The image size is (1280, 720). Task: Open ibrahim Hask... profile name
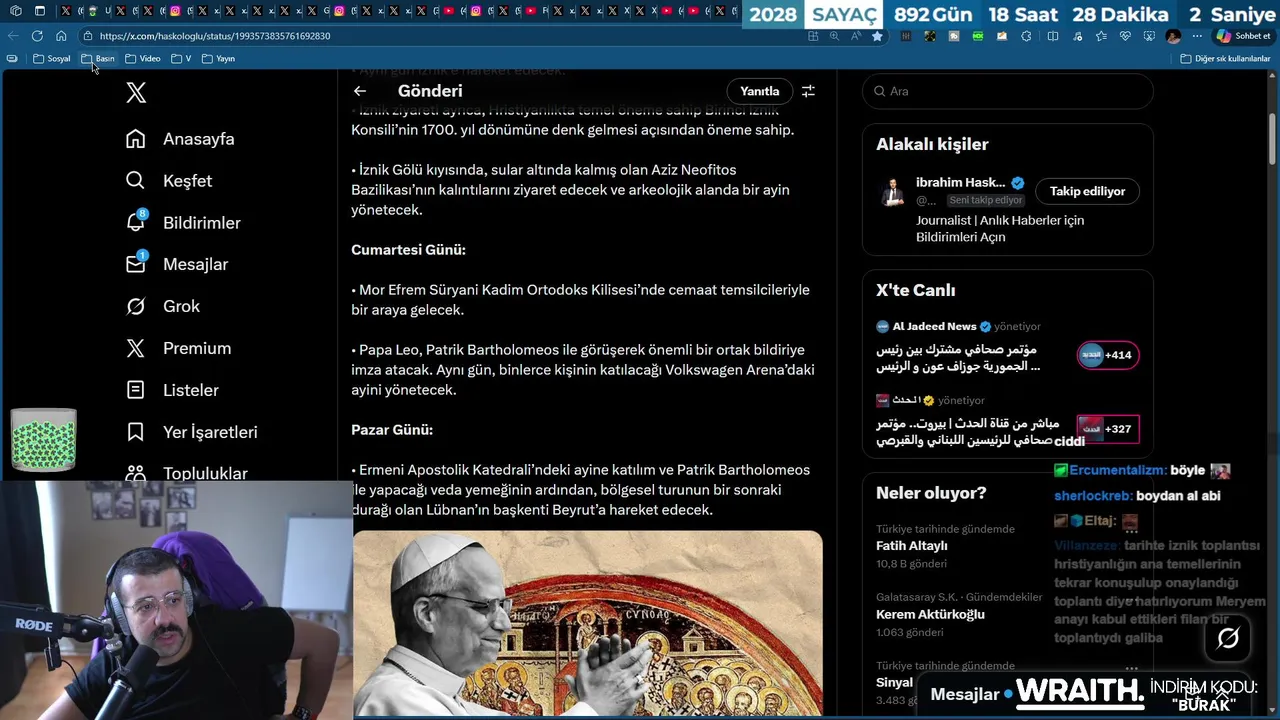pyautogui.click(x=960, y=182)
